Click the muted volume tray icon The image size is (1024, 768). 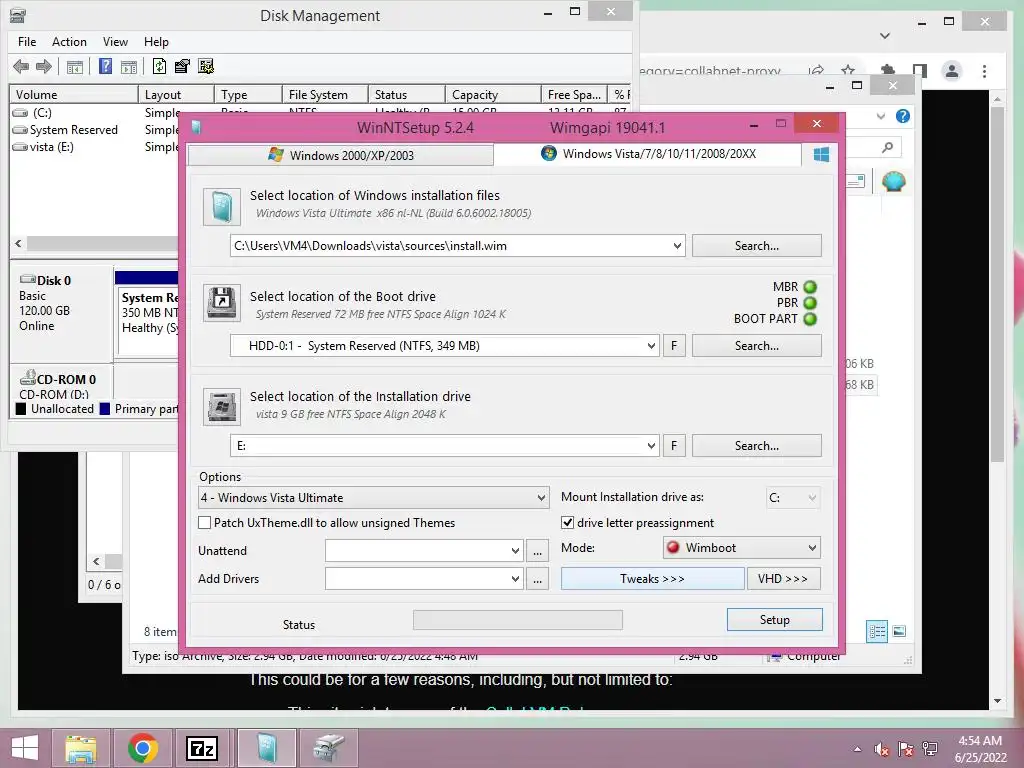(x=882, y=749)
